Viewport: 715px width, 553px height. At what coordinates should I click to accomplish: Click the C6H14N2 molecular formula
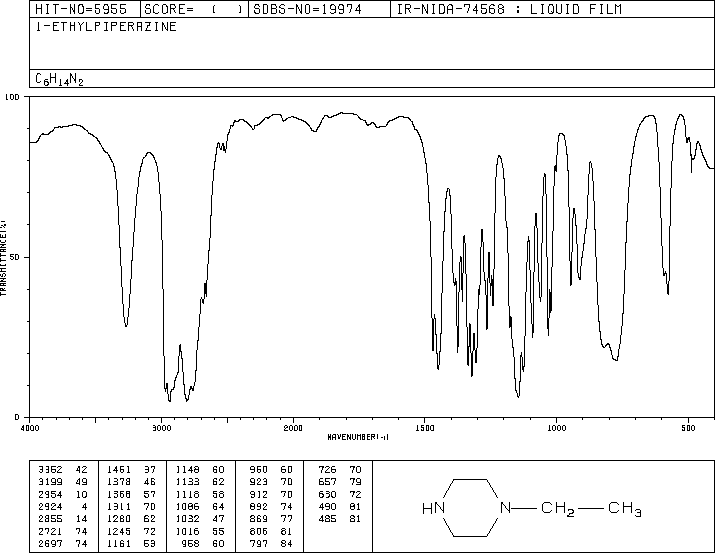click(x=59, y=79)
